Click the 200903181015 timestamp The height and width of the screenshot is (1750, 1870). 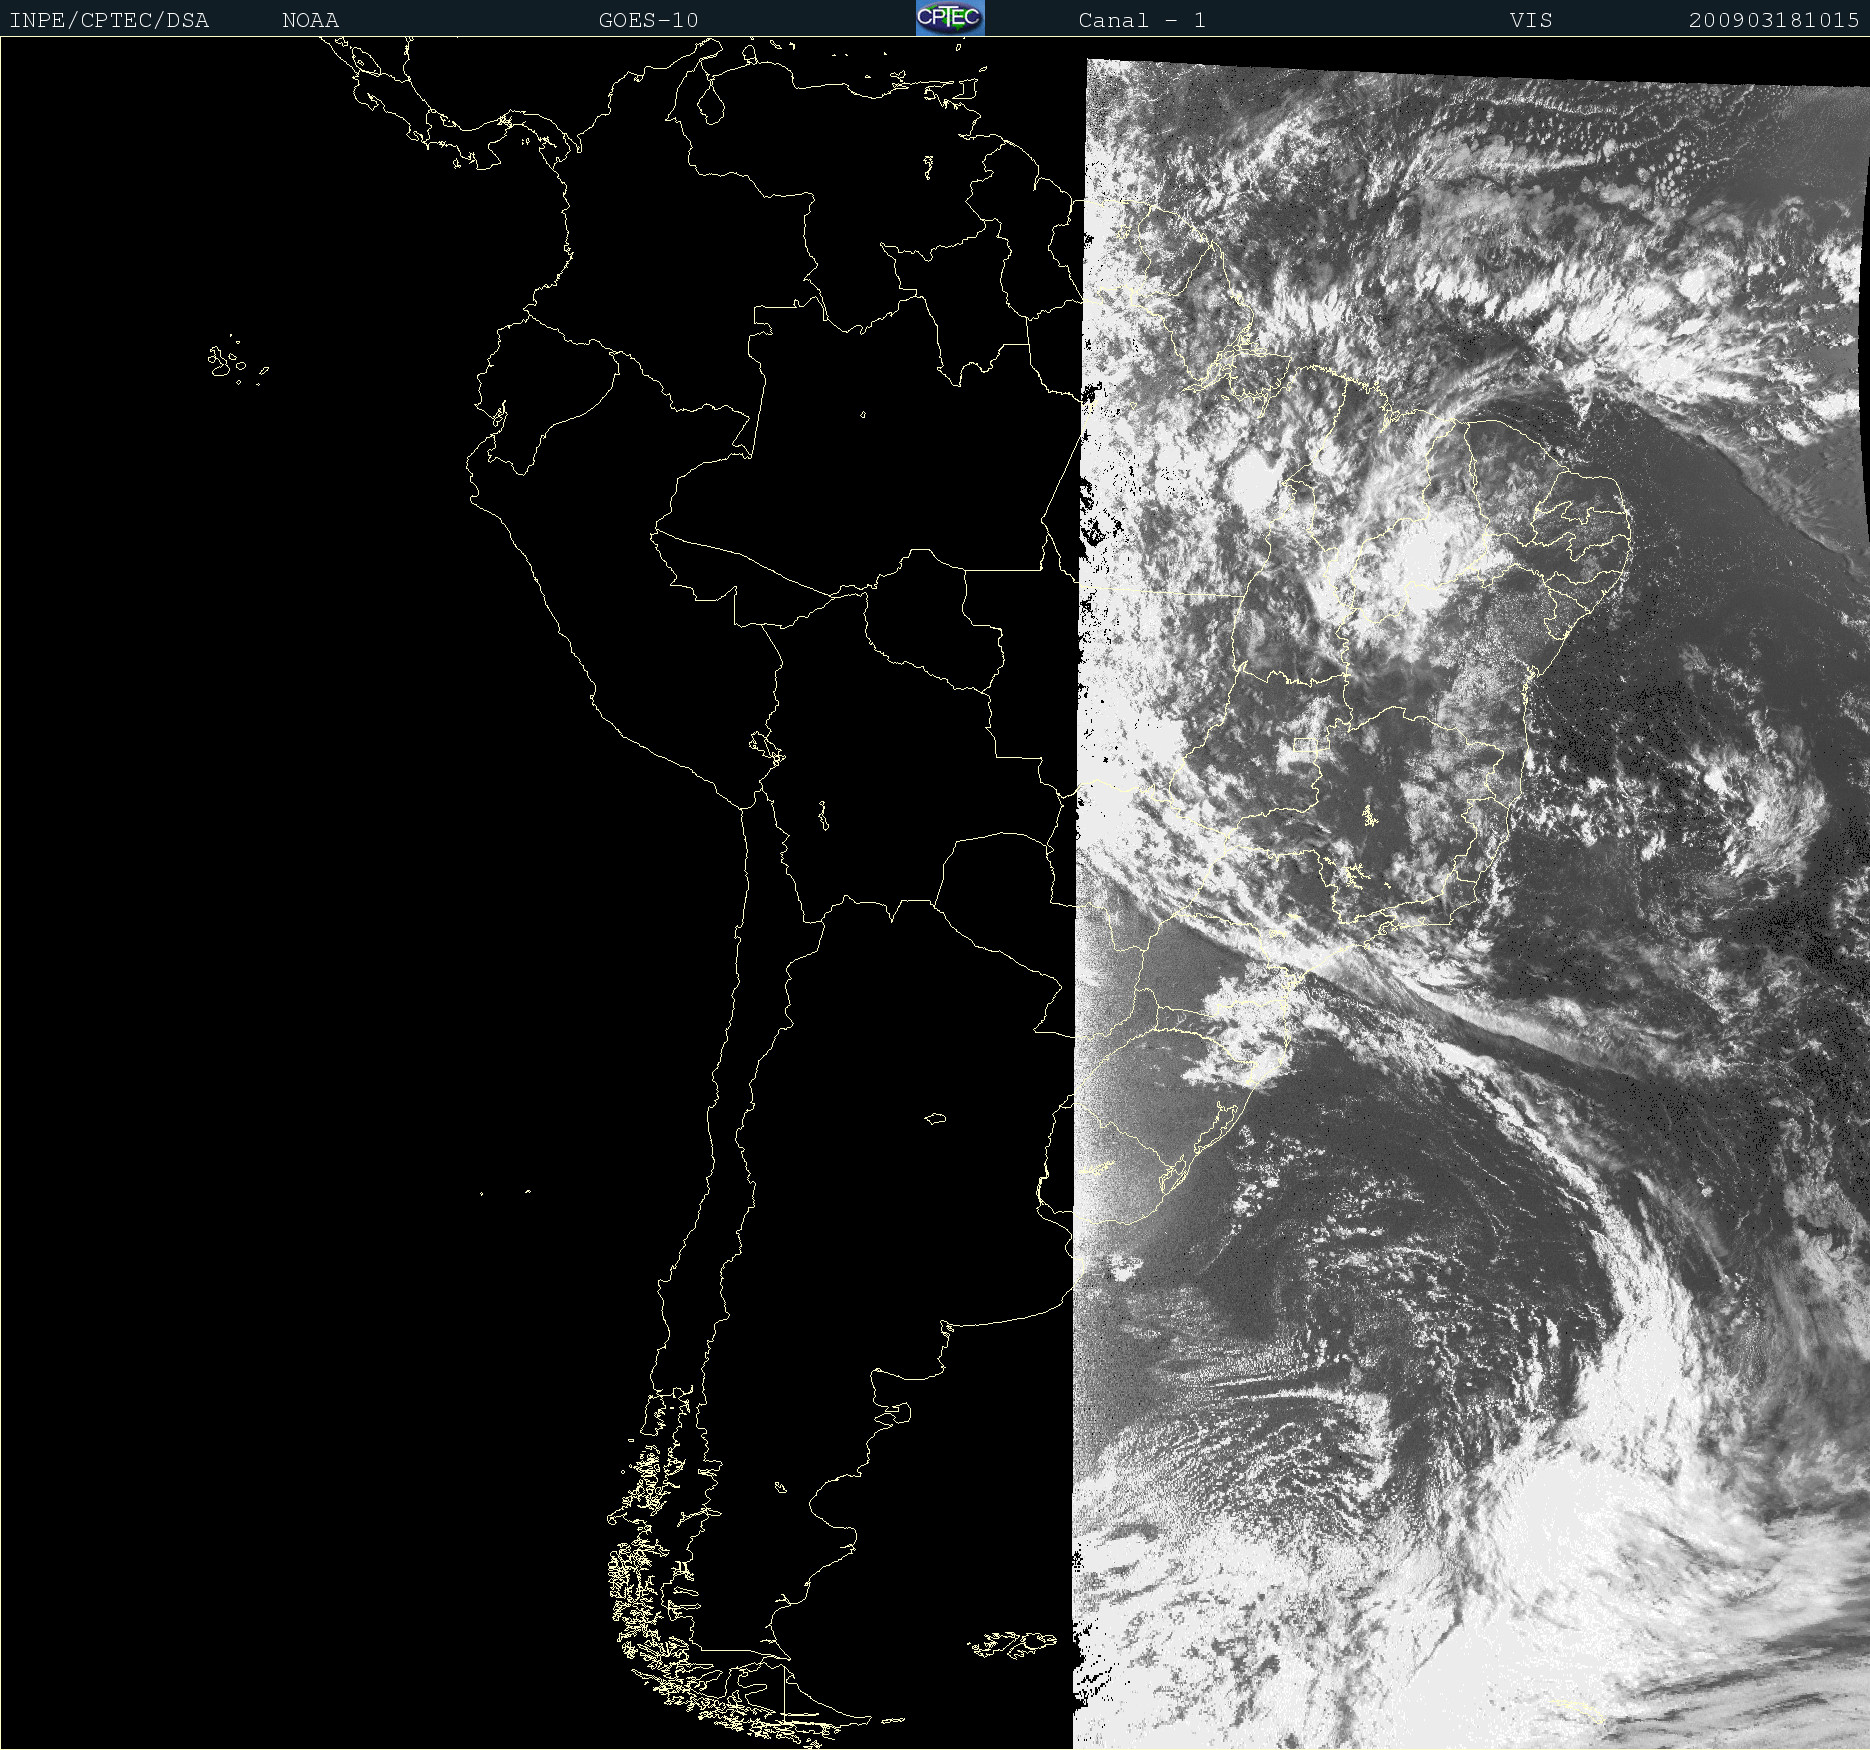coord(1774,20)
